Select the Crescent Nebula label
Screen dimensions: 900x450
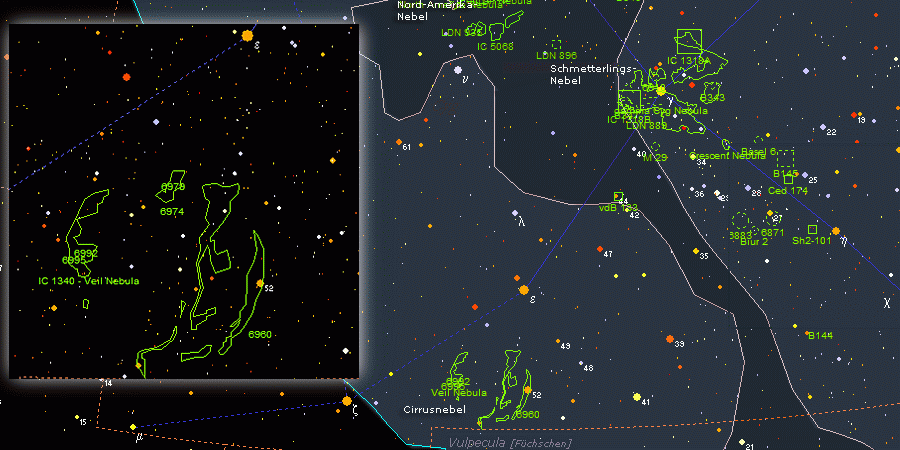[x=728, y=155]
